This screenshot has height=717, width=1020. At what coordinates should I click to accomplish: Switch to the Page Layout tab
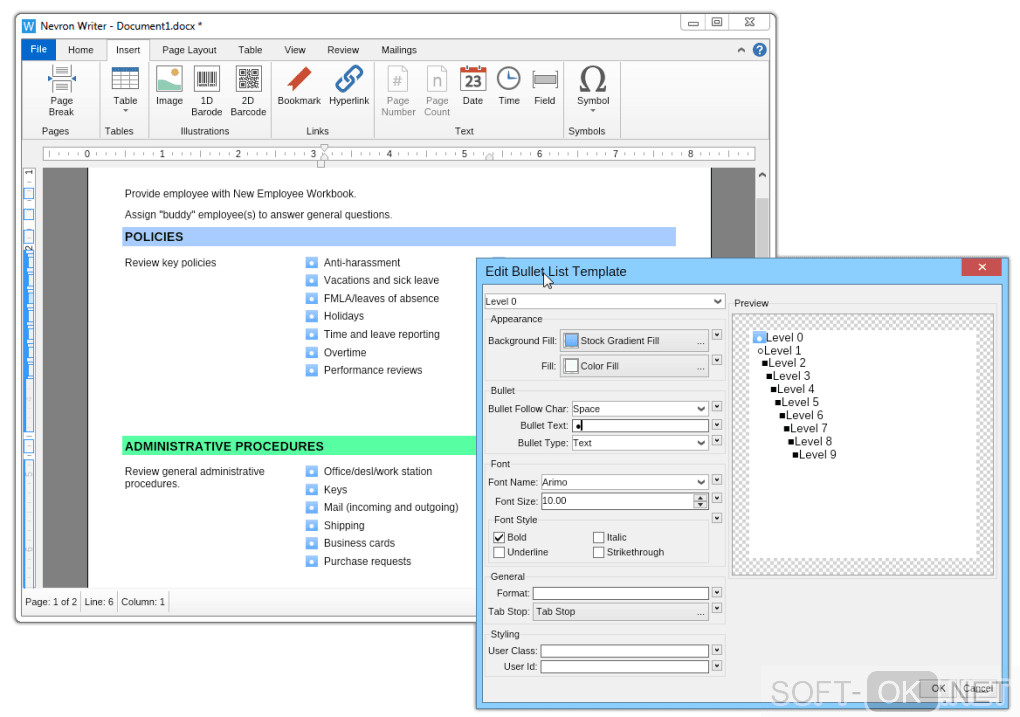tap(189, 50)
